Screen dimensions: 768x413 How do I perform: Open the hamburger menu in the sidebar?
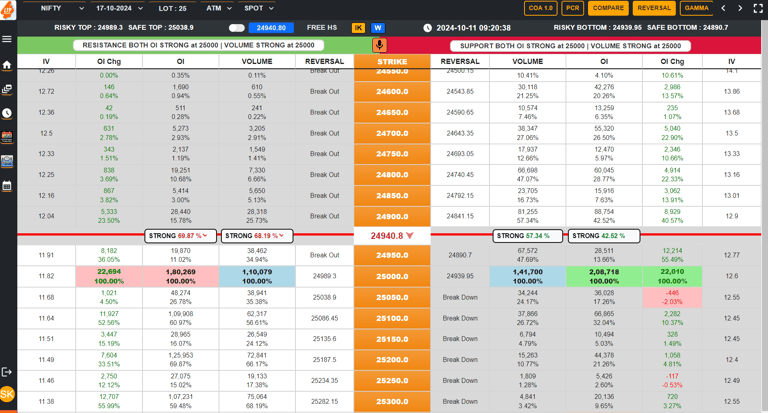point(7,39)
